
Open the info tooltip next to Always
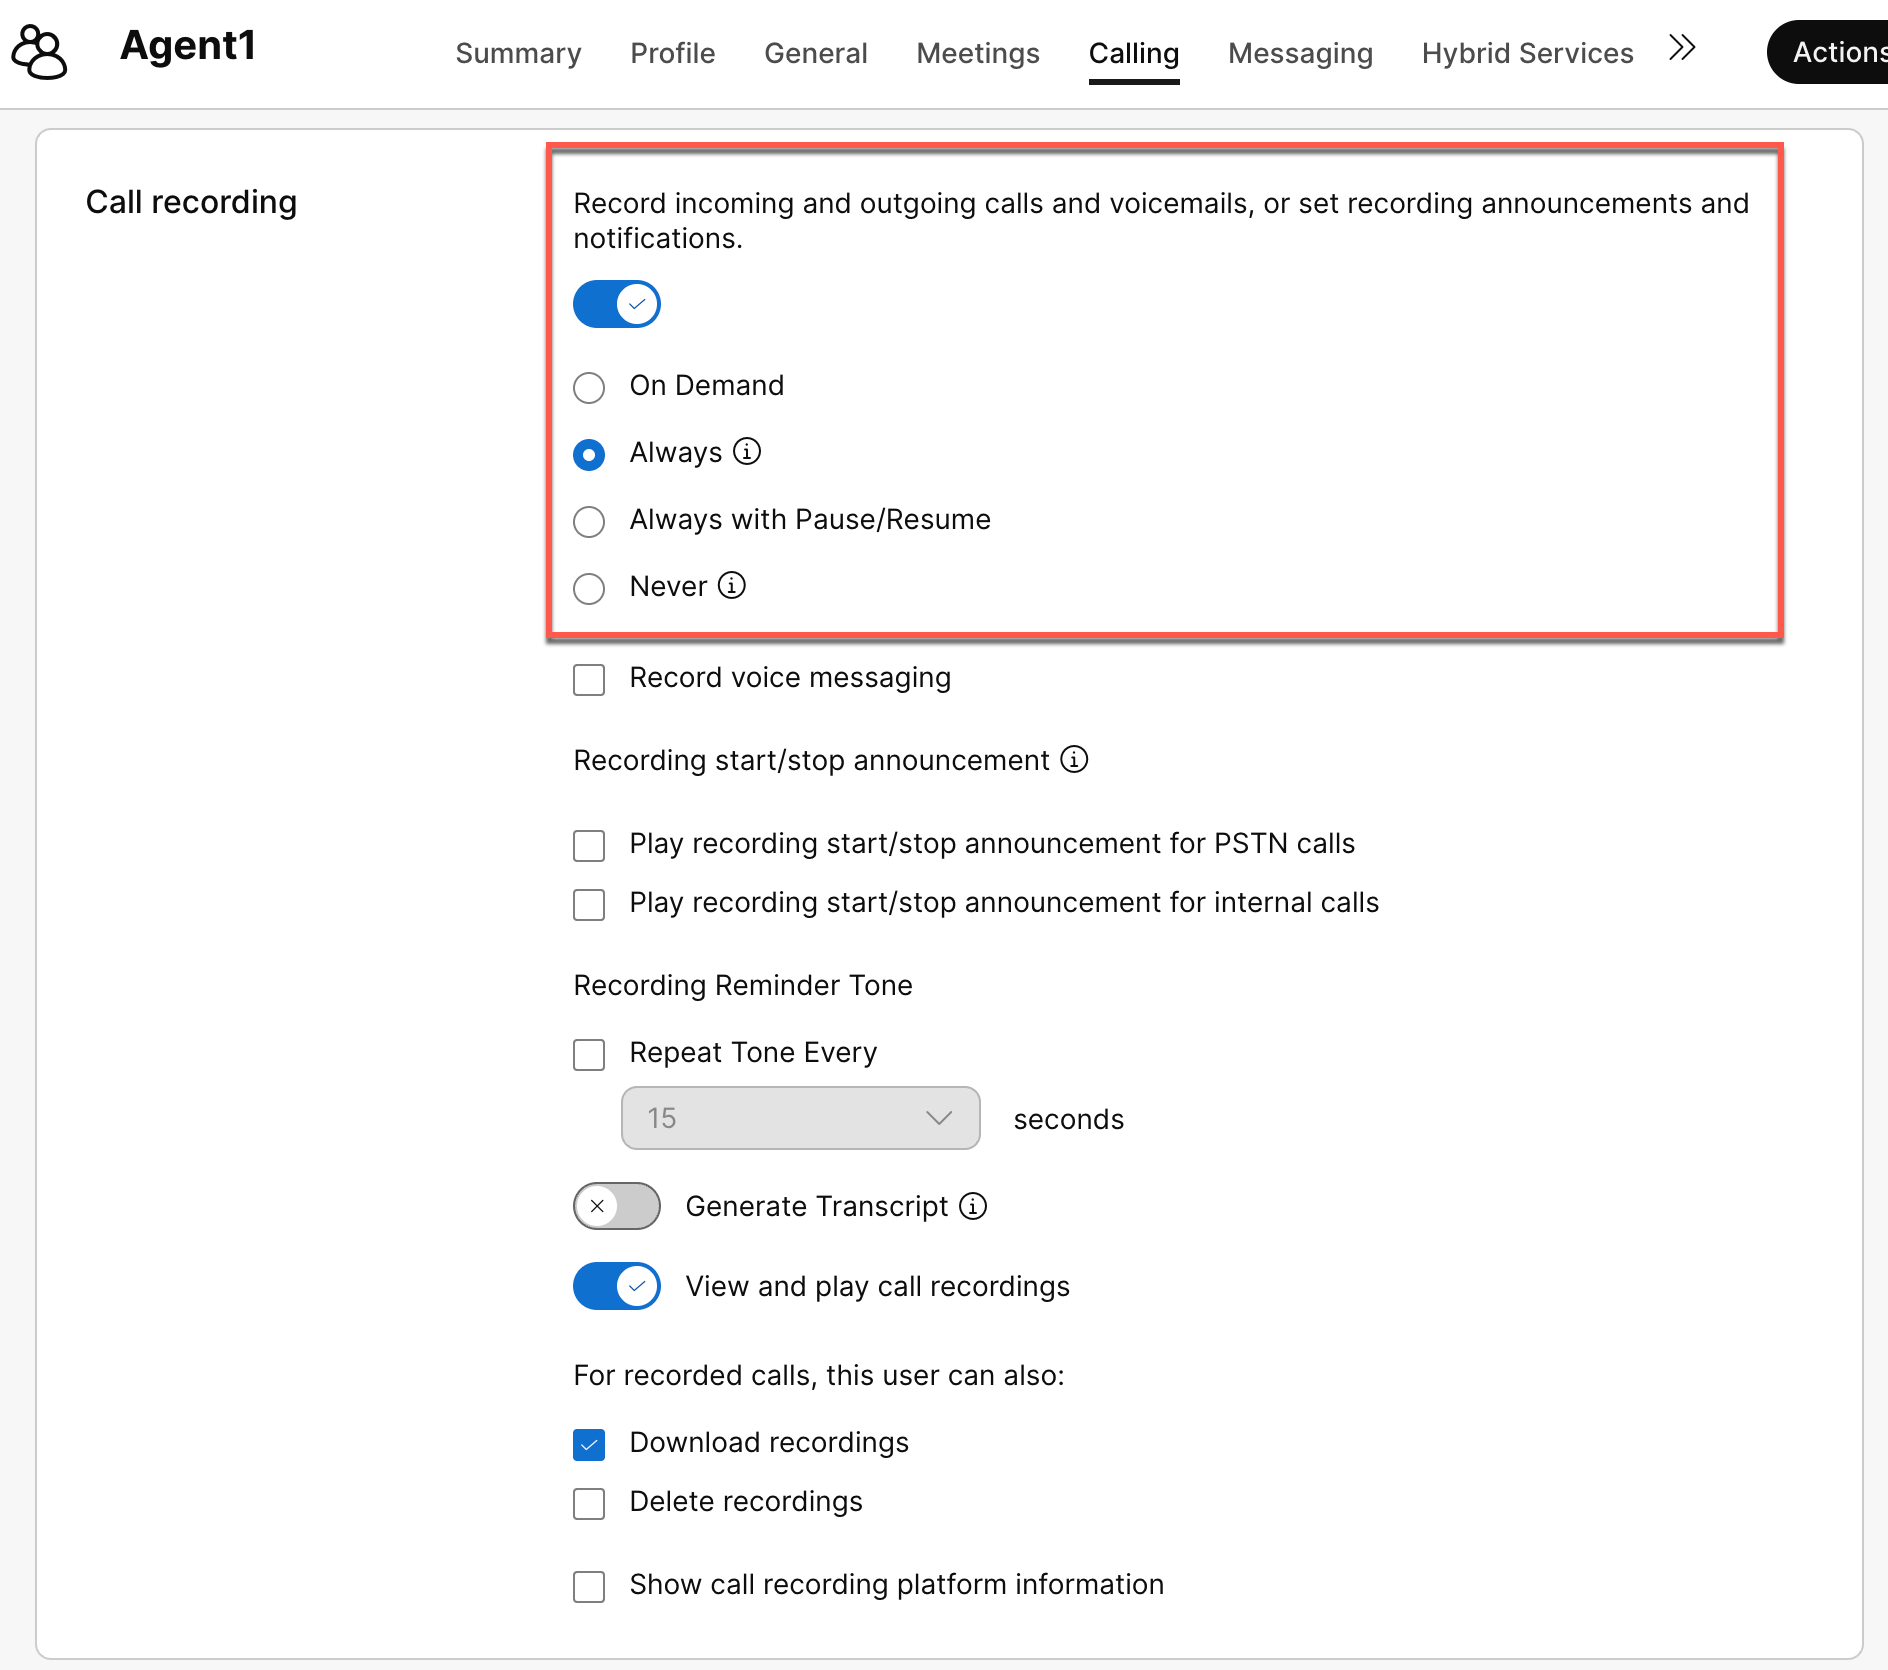(x=747, y=452)
